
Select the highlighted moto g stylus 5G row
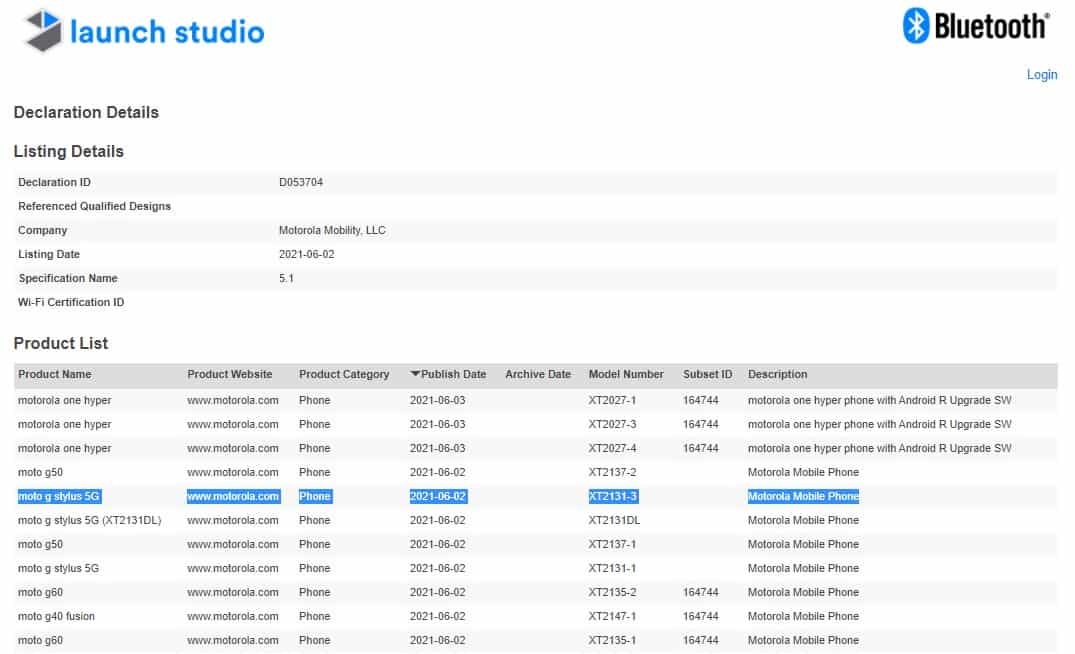pyautogui.click(x=58, y=497)
